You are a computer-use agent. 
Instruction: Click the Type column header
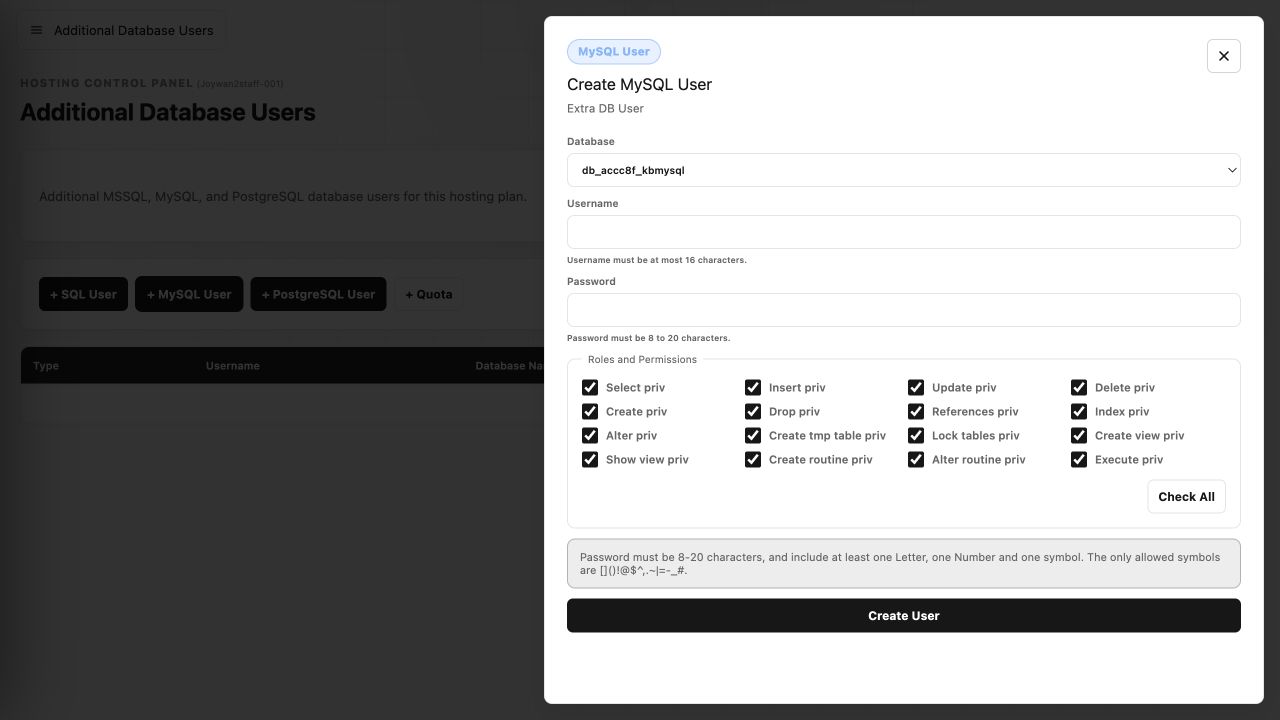tap(46, 366)
